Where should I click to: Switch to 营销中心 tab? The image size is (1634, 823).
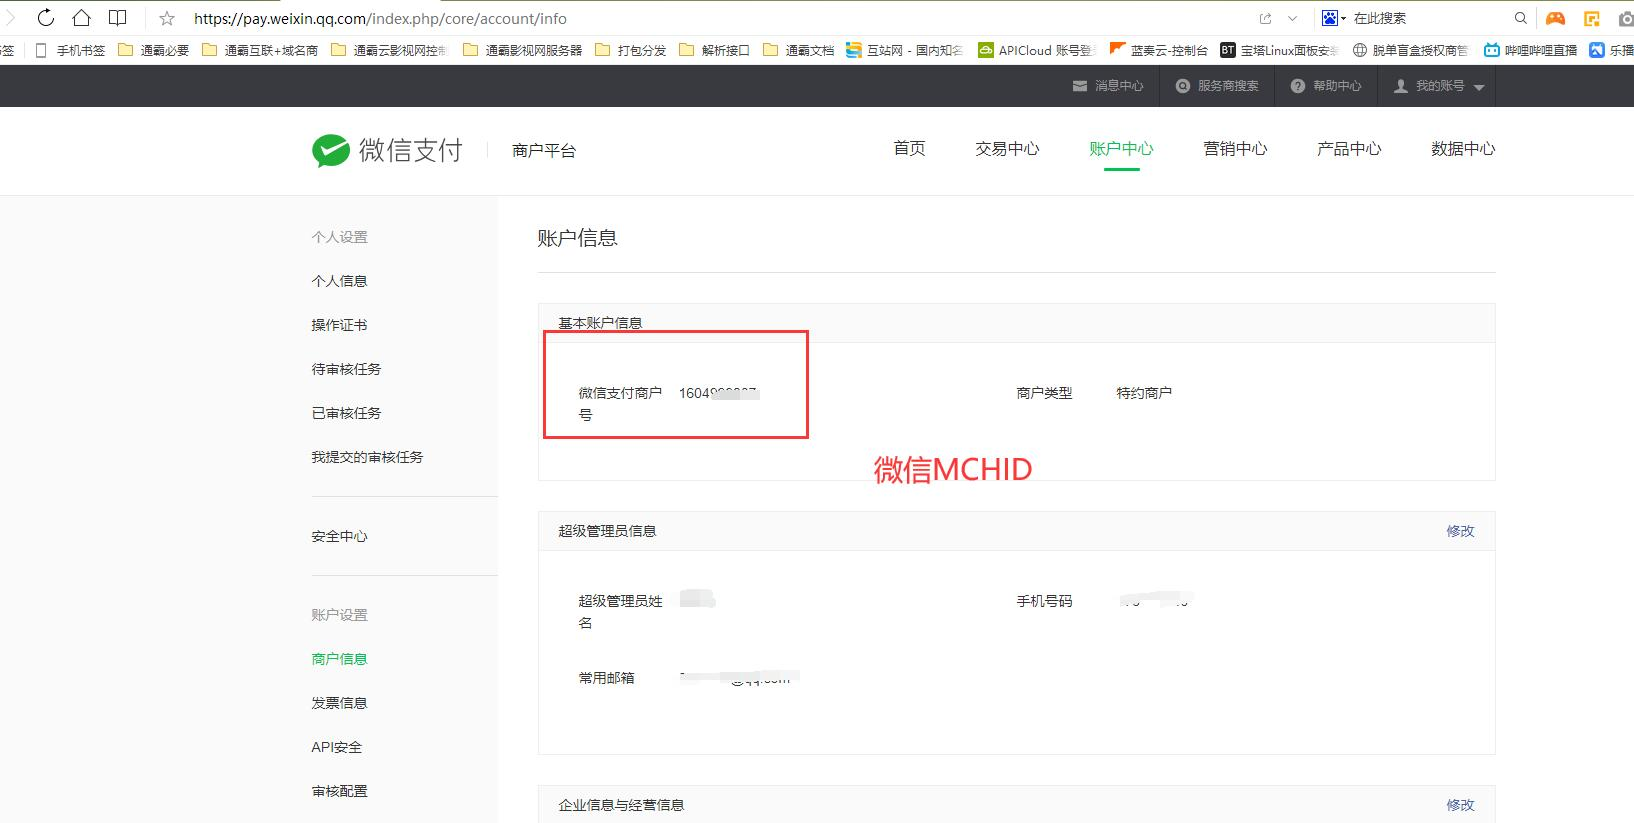[x=1235, y=148]
